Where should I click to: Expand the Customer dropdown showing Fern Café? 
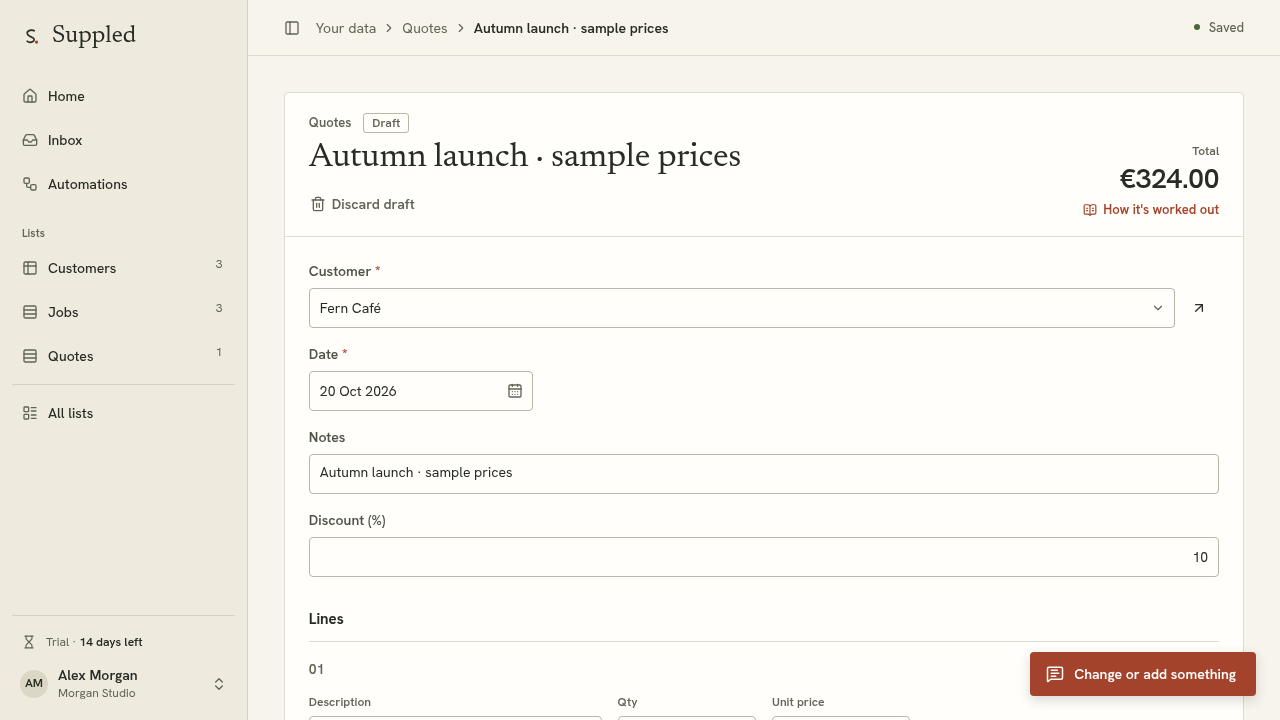[742, 308]
